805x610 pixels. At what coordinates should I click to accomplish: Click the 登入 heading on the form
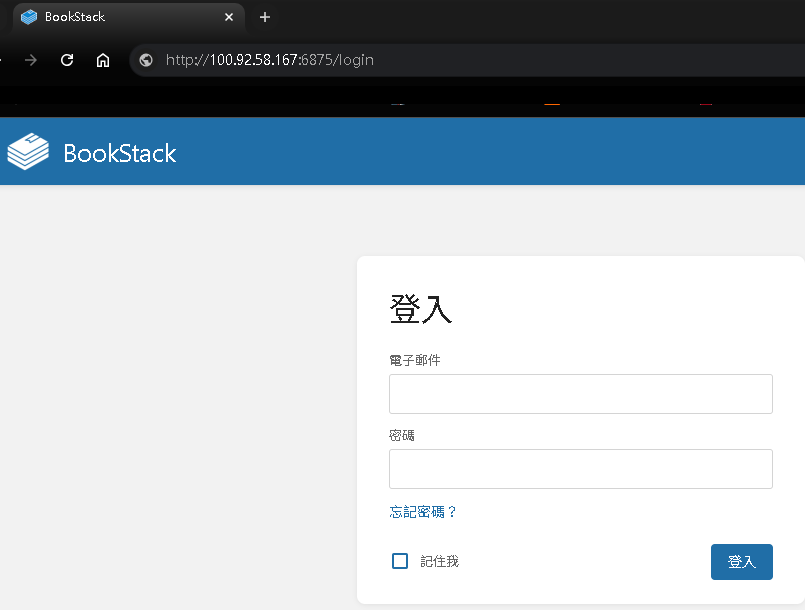click(421, 310)
